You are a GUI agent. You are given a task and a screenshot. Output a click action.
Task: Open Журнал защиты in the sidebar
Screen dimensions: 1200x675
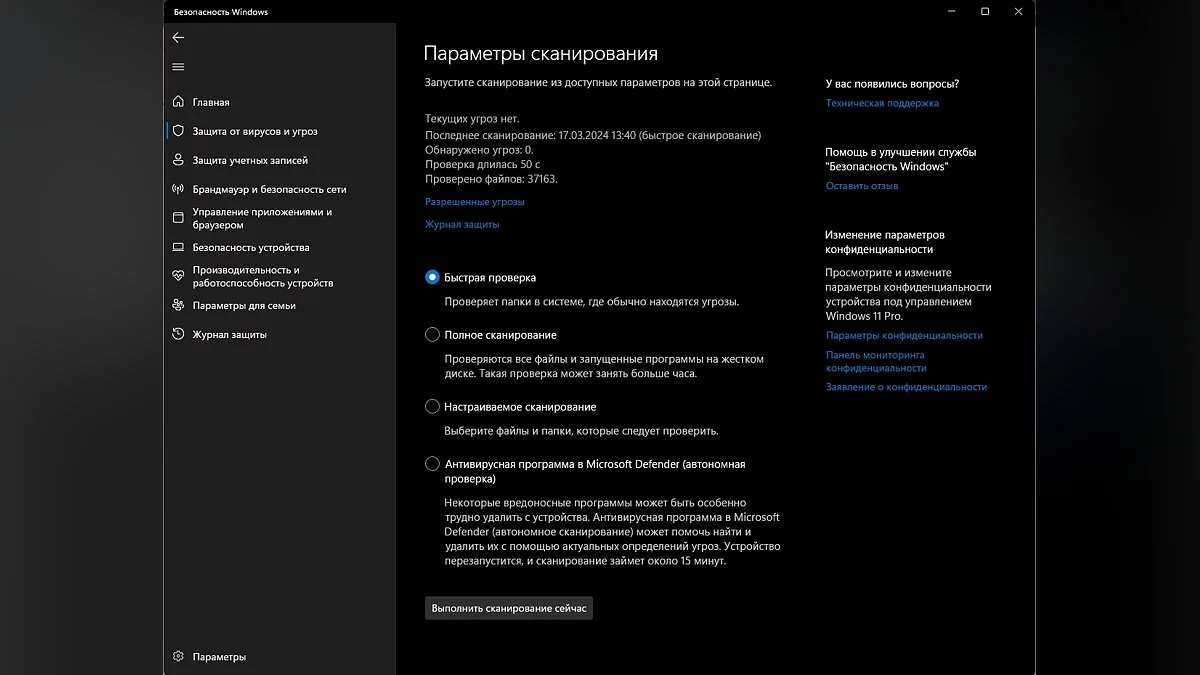click(229, 334)
